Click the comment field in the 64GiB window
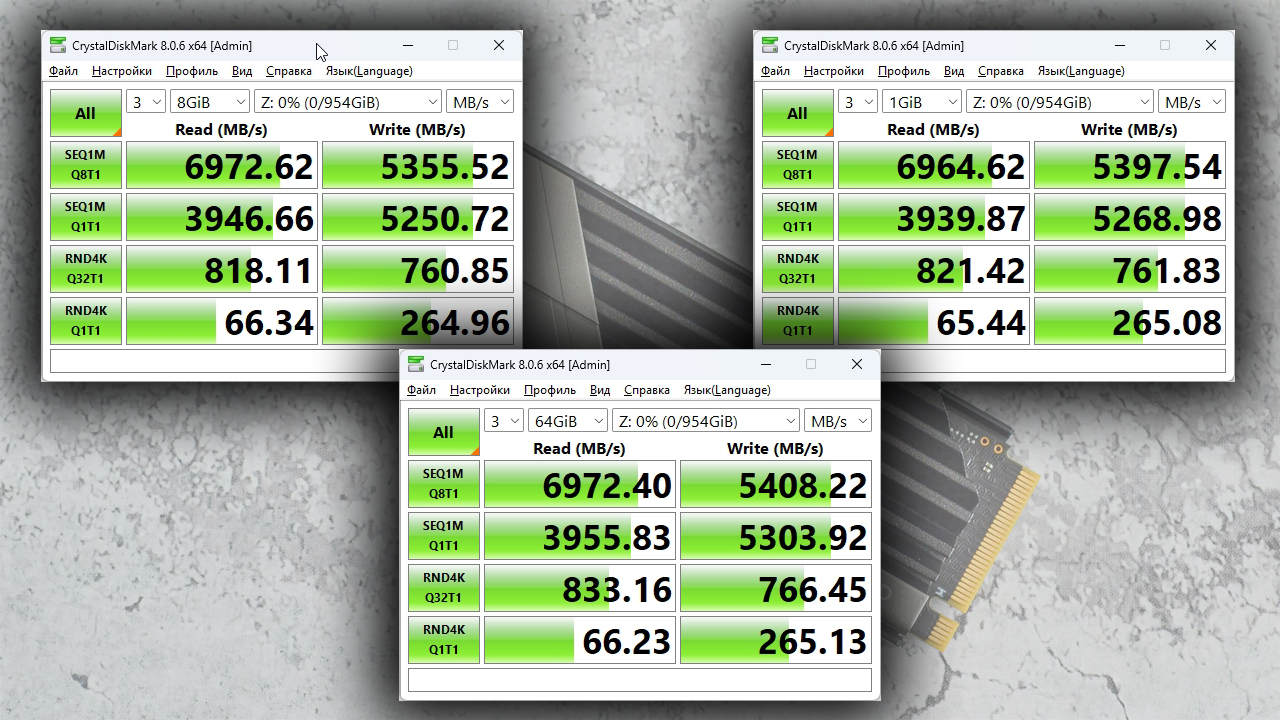1280x720 pixels. [x=640, y=680]
